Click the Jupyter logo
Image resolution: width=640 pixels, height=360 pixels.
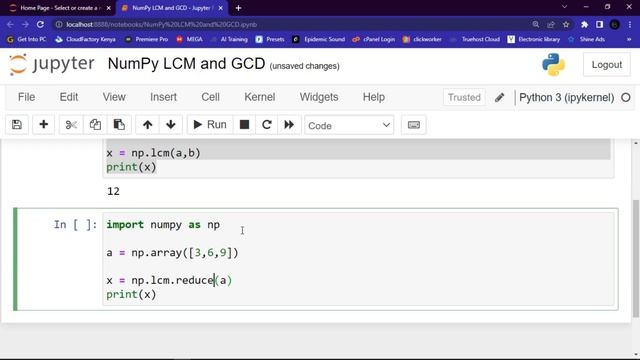coord(51,64)
